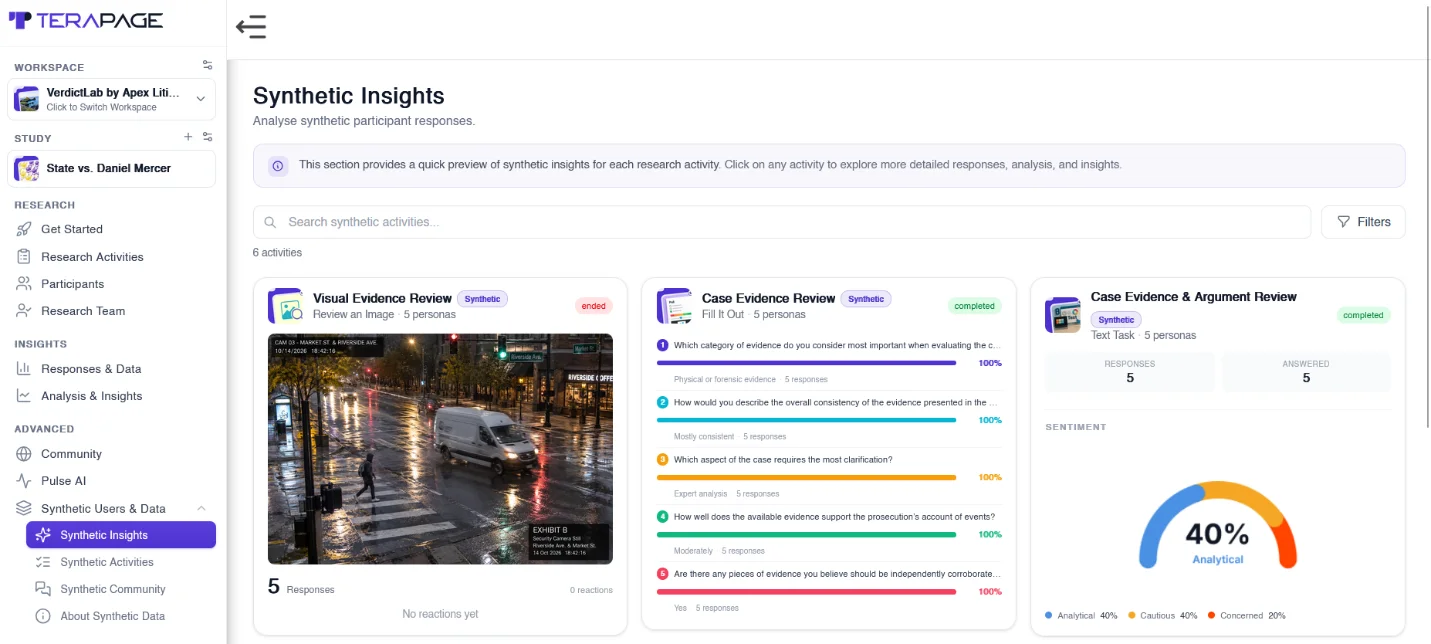Click the Analytical 40% legend entry
Image resolution: width=1431 pixels, height=644 pixels.
[1081, 615]
